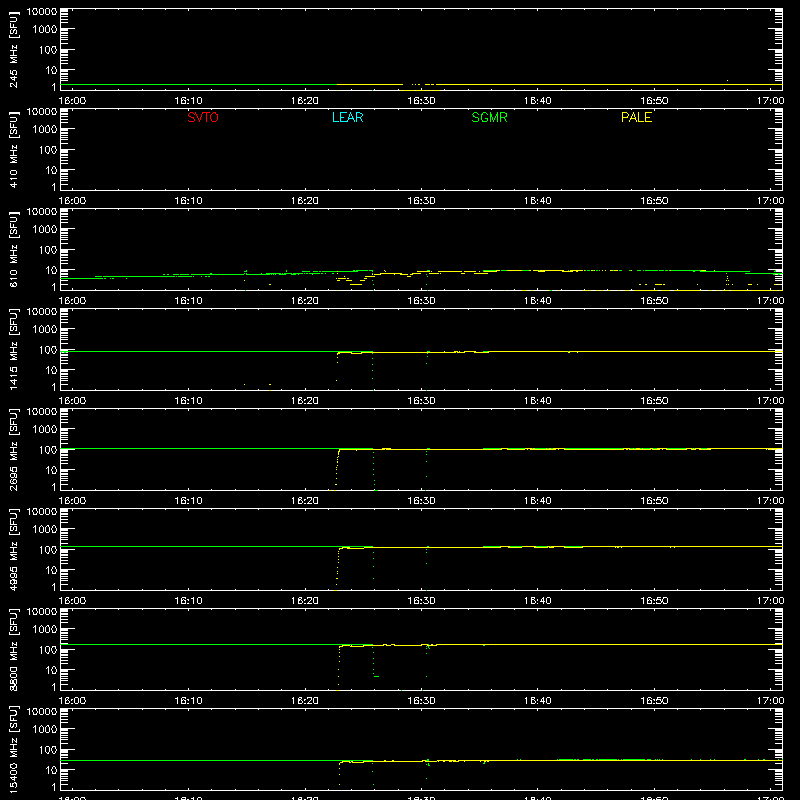Click the green SGMR station label
This screenshot has height=800, width=800.
489,117
